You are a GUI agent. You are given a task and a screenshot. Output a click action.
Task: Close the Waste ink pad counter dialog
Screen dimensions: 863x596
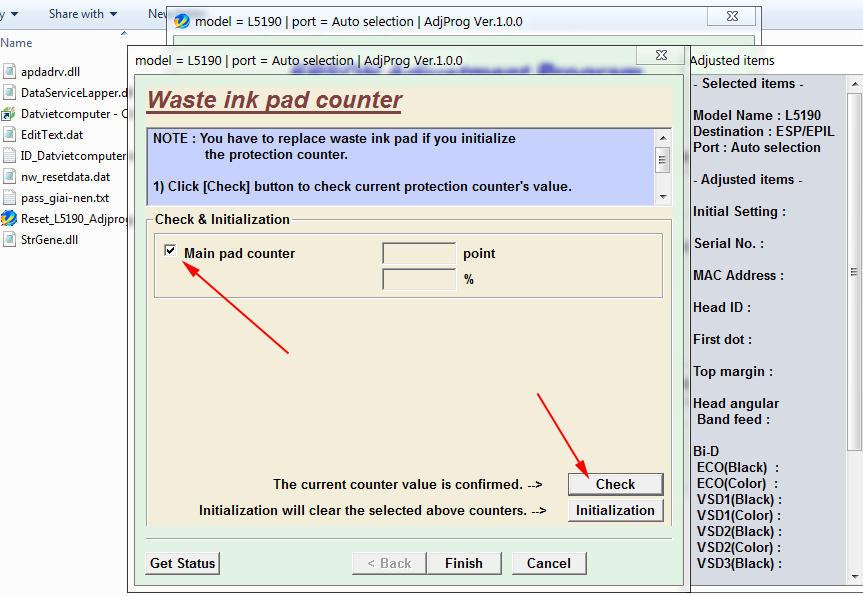pyautogui.click(x=662, y=55)
